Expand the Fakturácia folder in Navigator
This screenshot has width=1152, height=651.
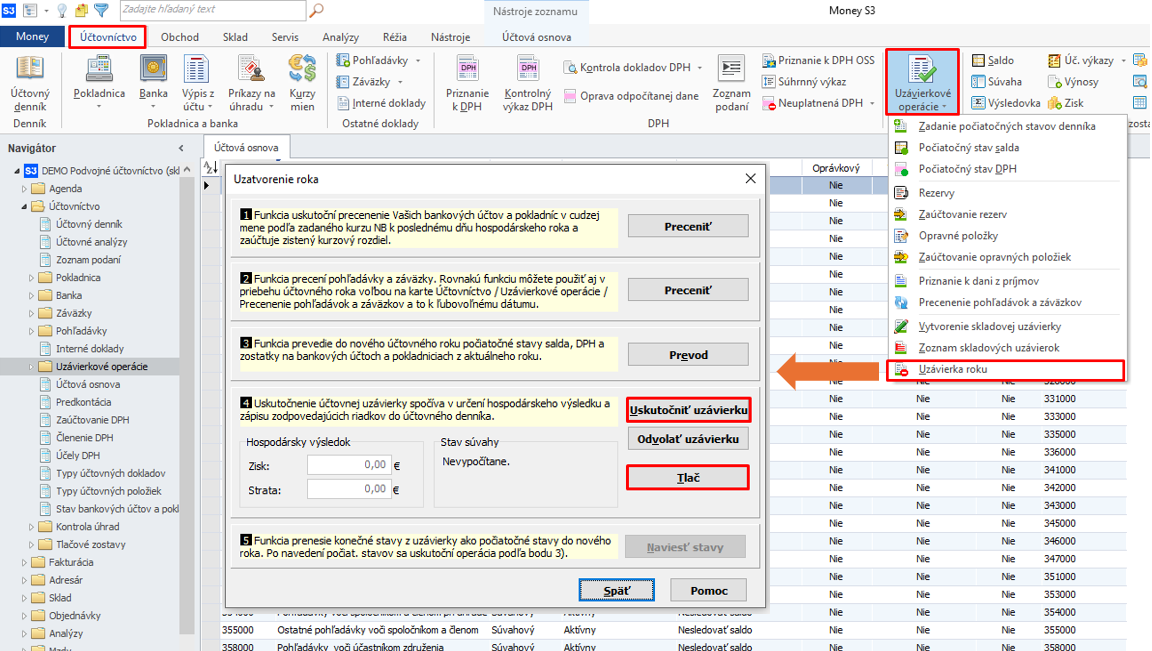(x=23, y=562)
